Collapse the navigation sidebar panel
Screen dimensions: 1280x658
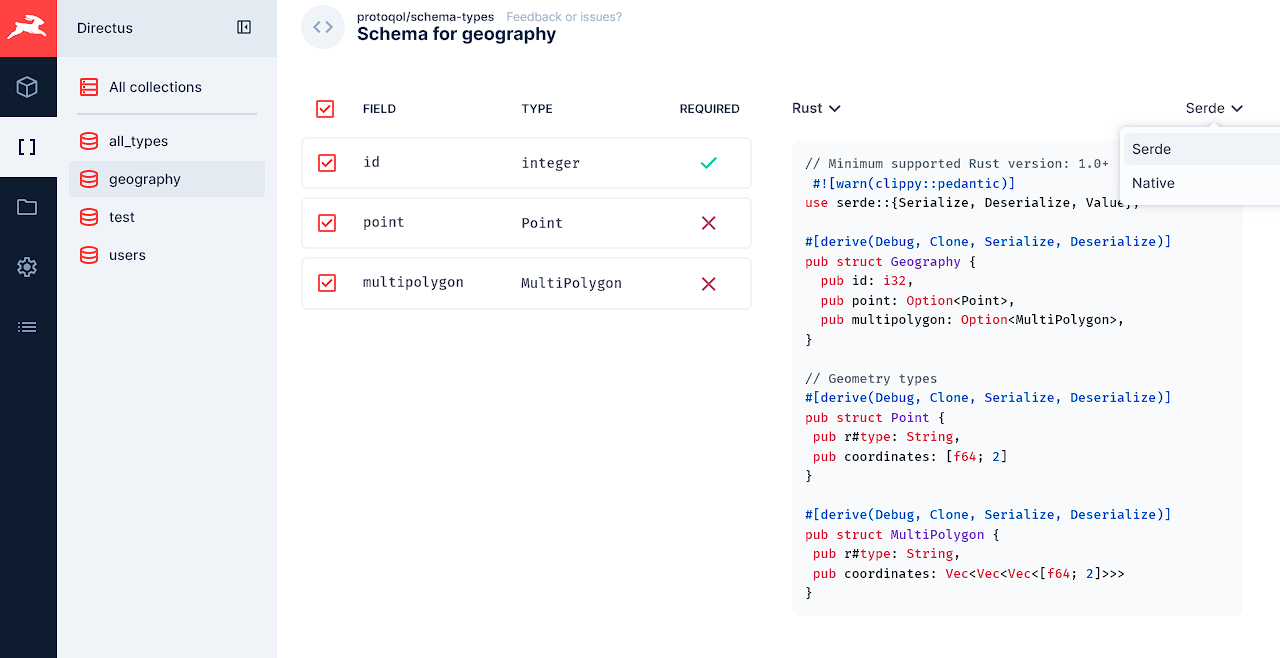coord(244,27)
